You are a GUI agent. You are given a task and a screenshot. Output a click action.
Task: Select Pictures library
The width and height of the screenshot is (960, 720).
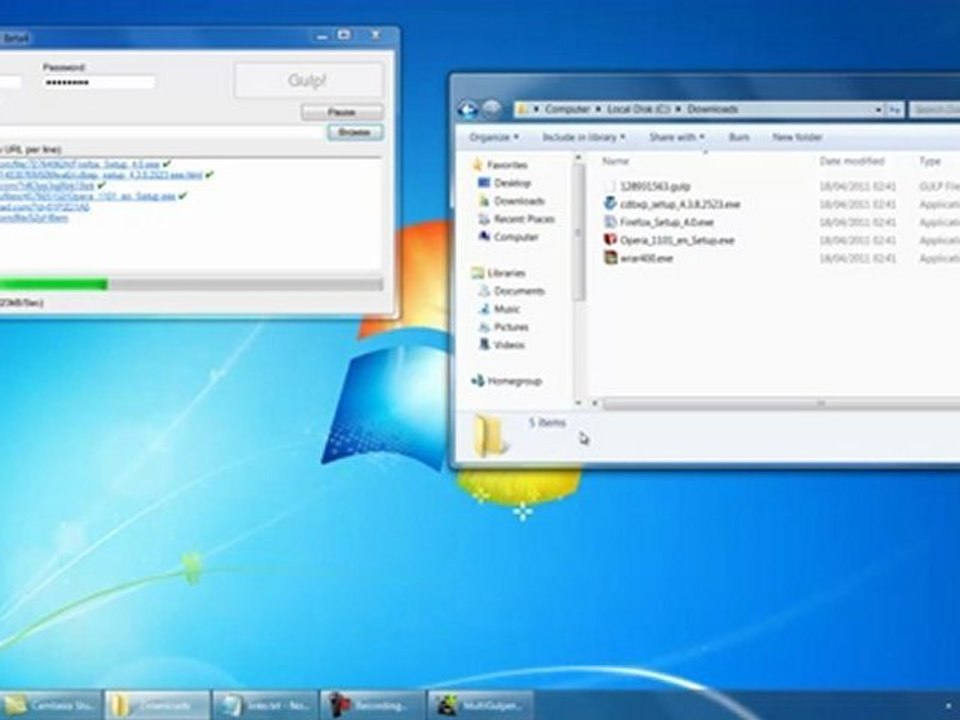coord(511,327)
